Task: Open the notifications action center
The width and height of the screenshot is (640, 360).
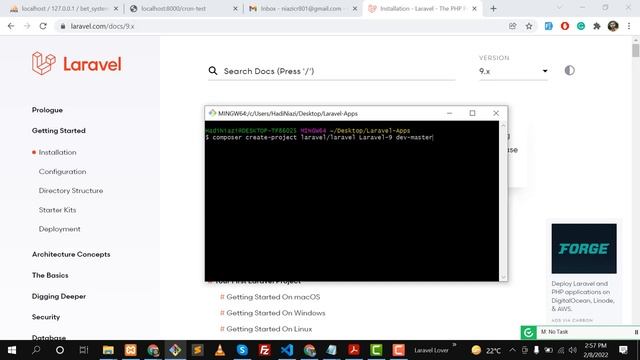Action: pyautogui.click(x=623, y=350)
